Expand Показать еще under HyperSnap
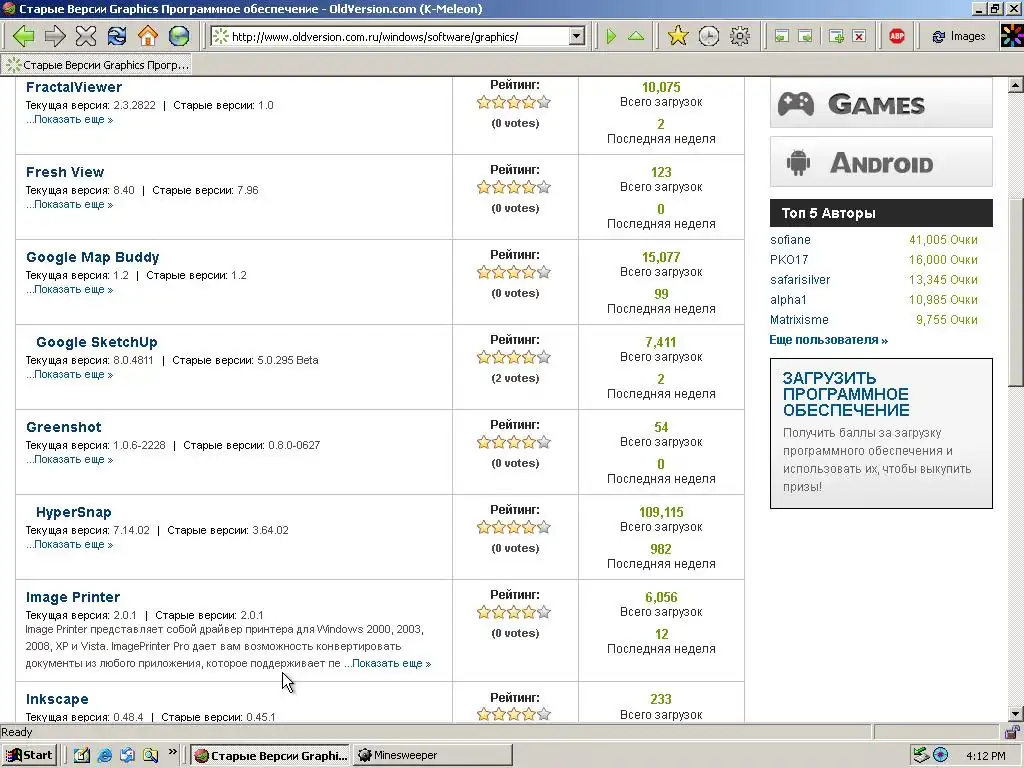Screen dimensions: 1024x768 pos(69,544)
